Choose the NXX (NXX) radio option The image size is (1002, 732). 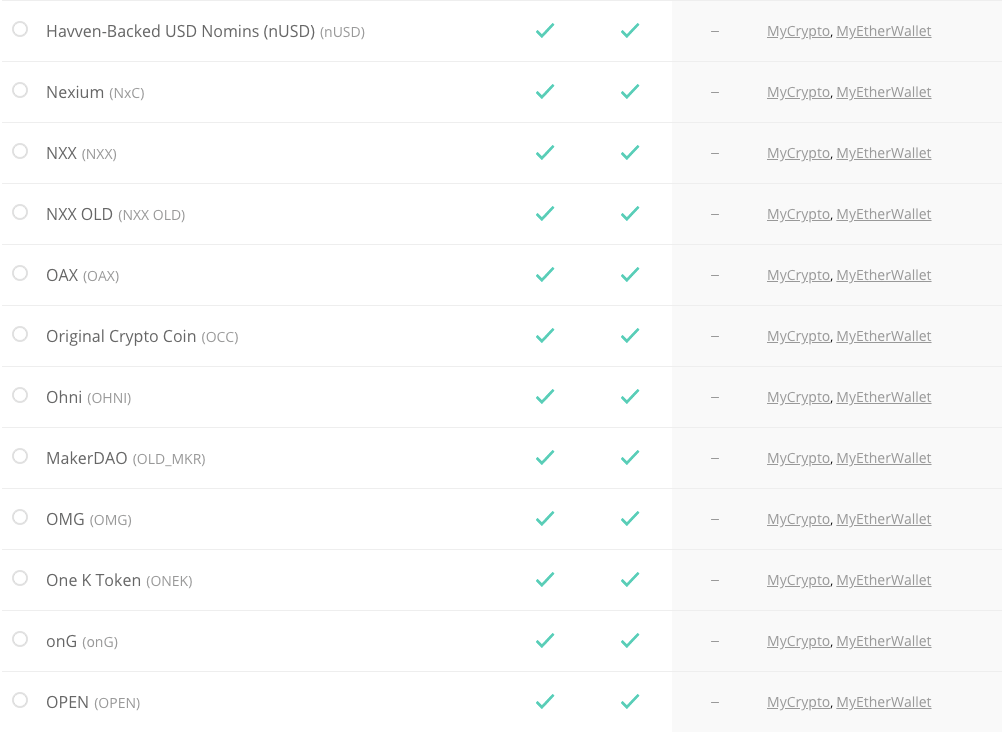[x=20, y=151]
